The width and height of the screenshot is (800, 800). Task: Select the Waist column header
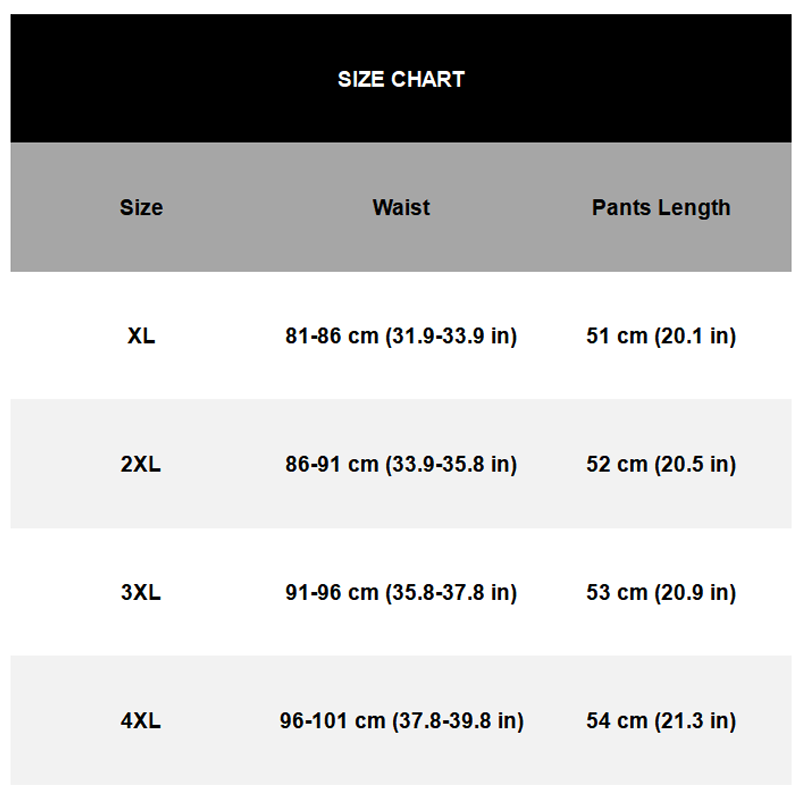tap(401, 208)
